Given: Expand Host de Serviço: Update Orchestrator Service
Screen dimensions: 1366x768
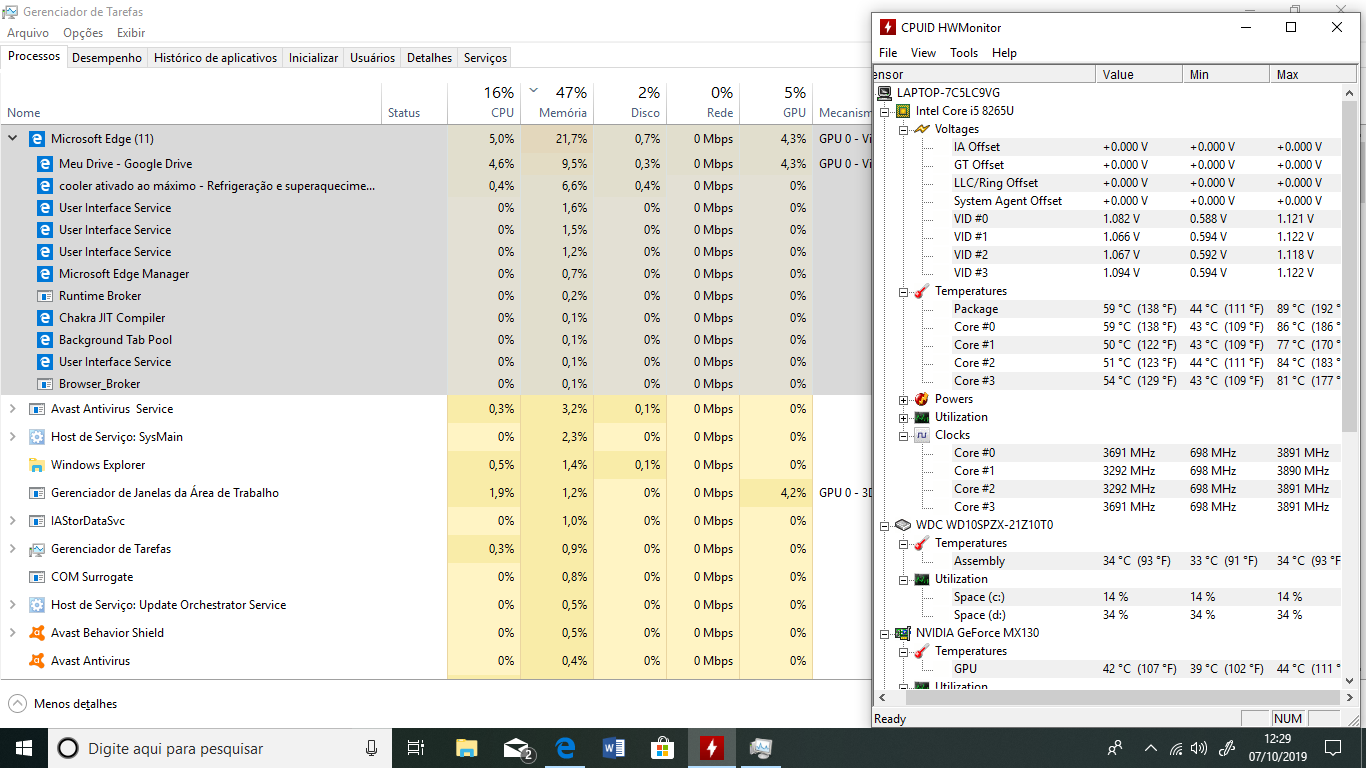Looking at the screenshot, I should (x=13, y=605).
